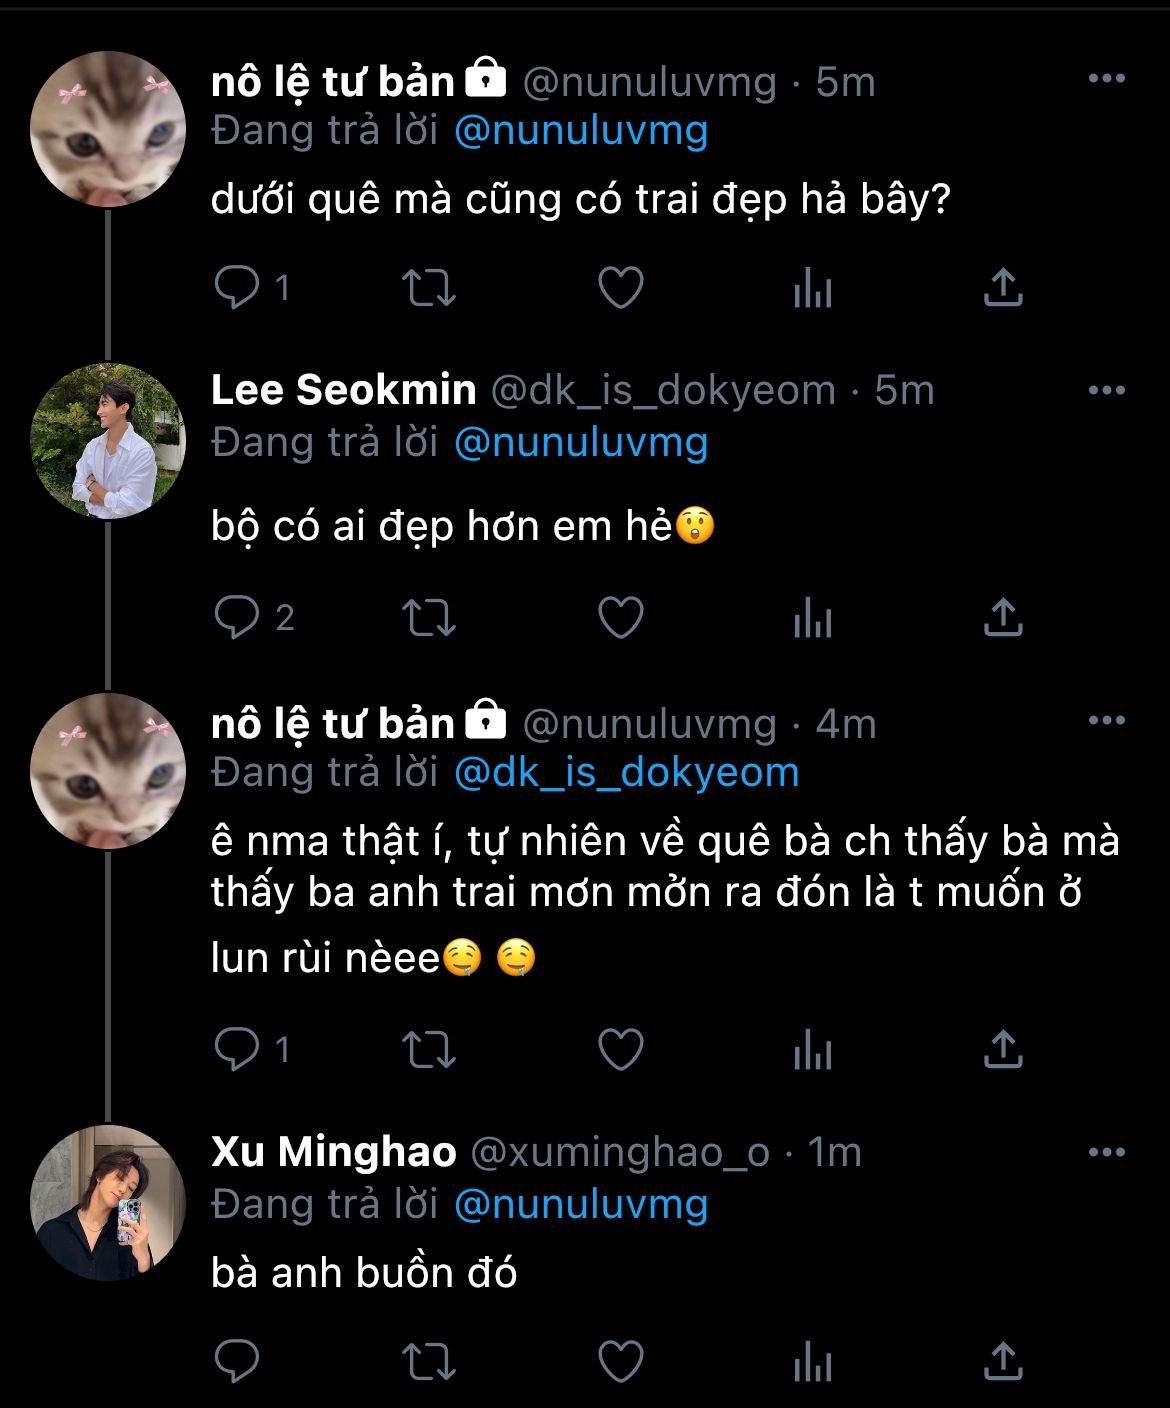Open Xu Minghao's avatar photo
This screenshot has width=1170, height=1408.
click(x=108, y=1202)
